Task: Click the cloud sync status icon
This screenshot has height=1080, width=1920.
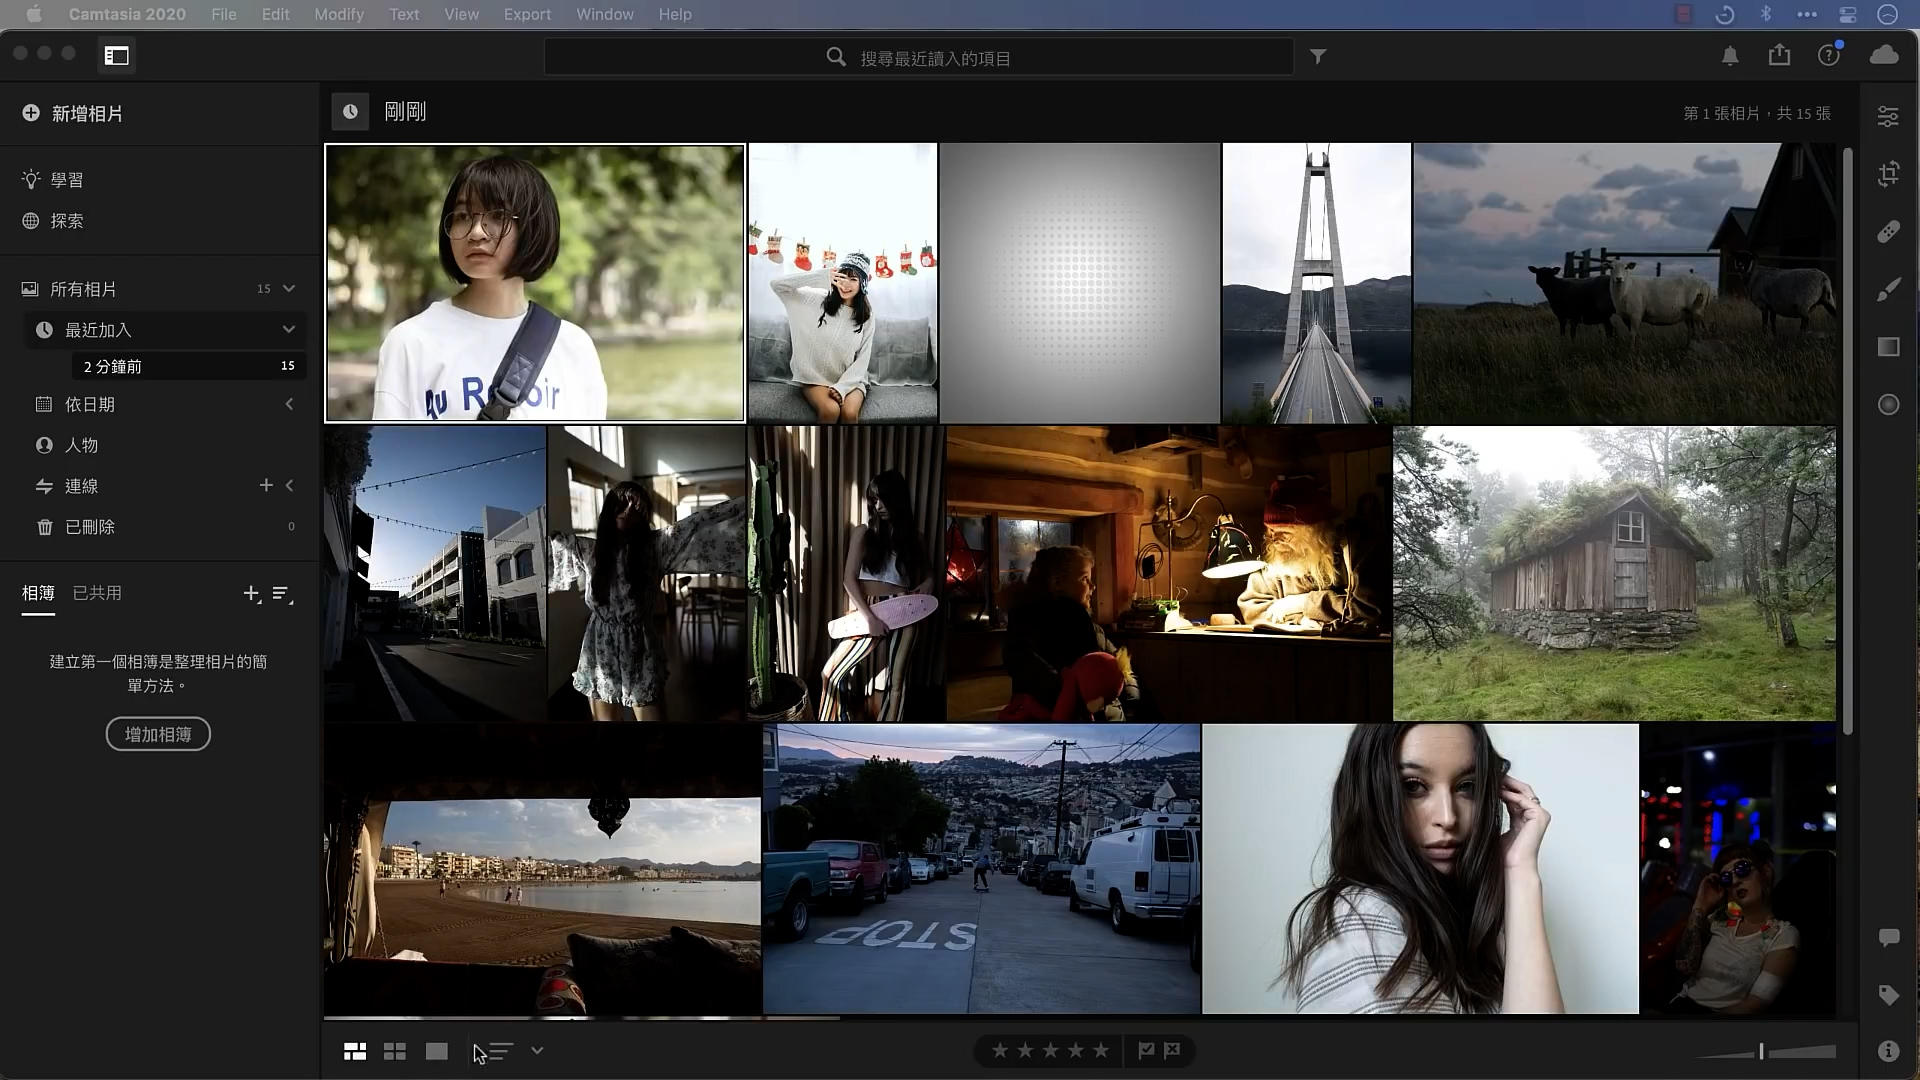Action: click(x=1885, y=55)
